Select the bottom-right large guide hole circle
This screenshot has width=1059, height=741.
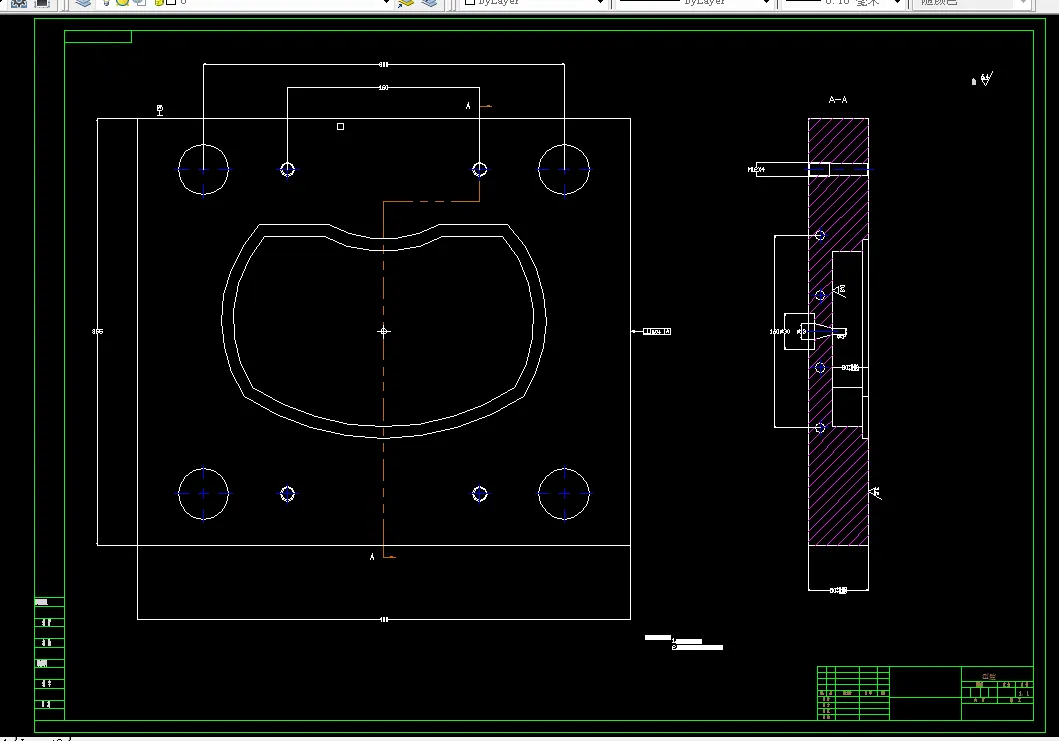(x=564, y=494)
